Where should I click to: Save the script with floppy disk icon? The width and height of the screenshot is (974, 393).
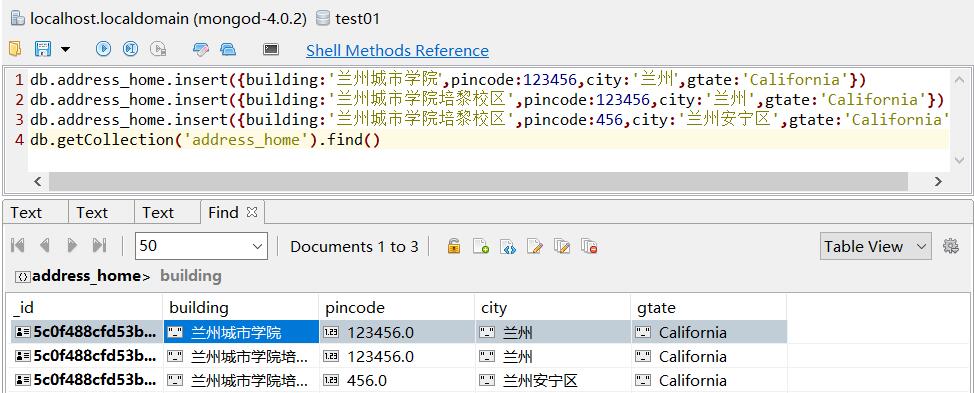(43, 48)
